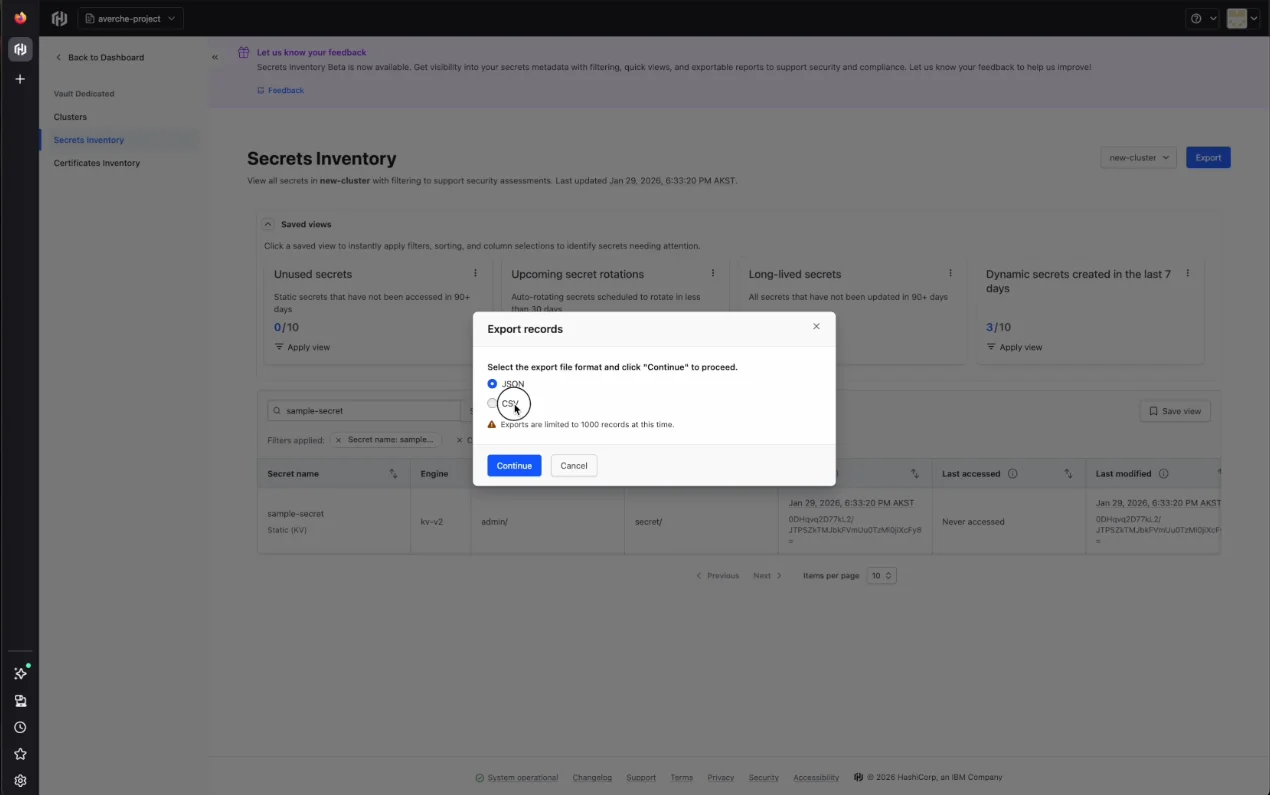Open the account avatar dropdown at top right

pyautogui.click(x=1241, y=17)
